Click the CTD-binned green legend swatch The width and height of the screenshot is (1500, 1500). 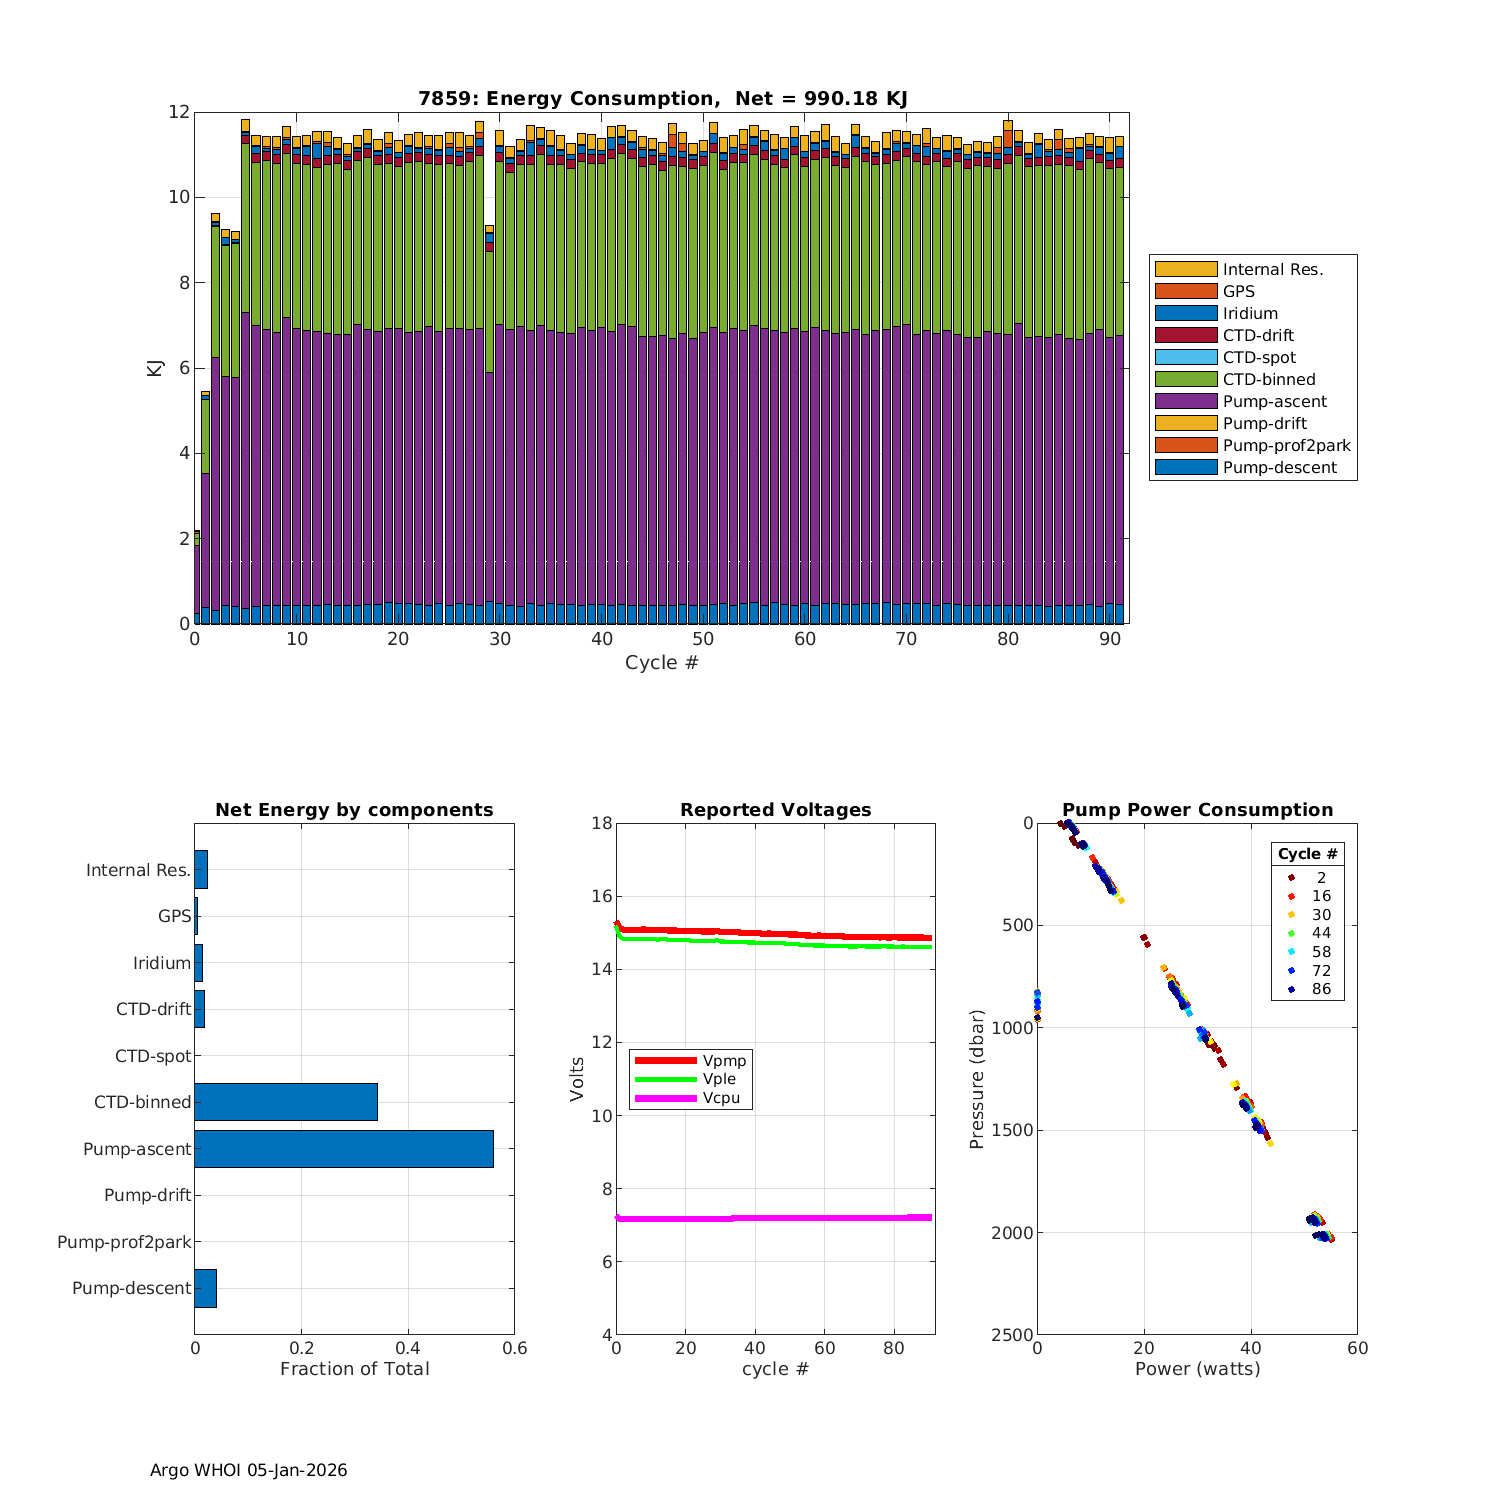[1186, 379]
